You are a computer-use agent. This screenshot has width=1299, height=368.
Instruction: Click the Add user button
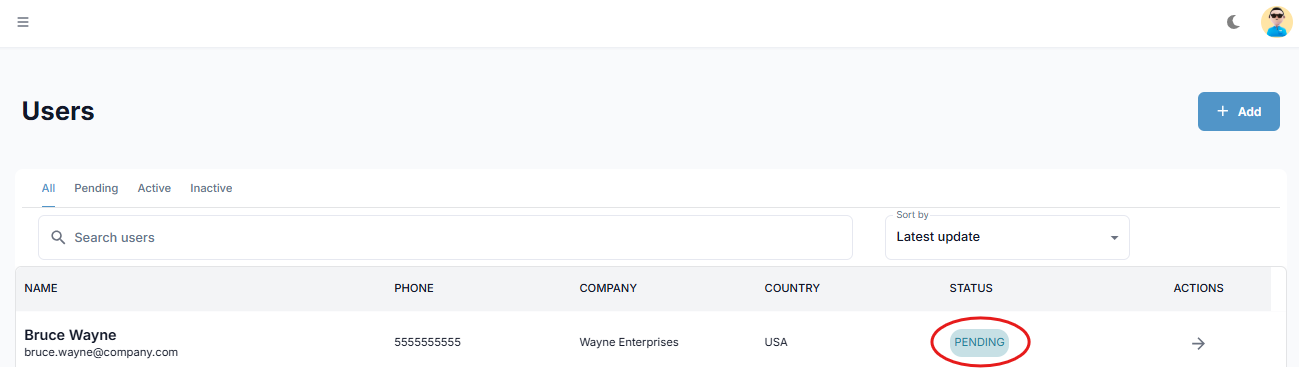1239,112
